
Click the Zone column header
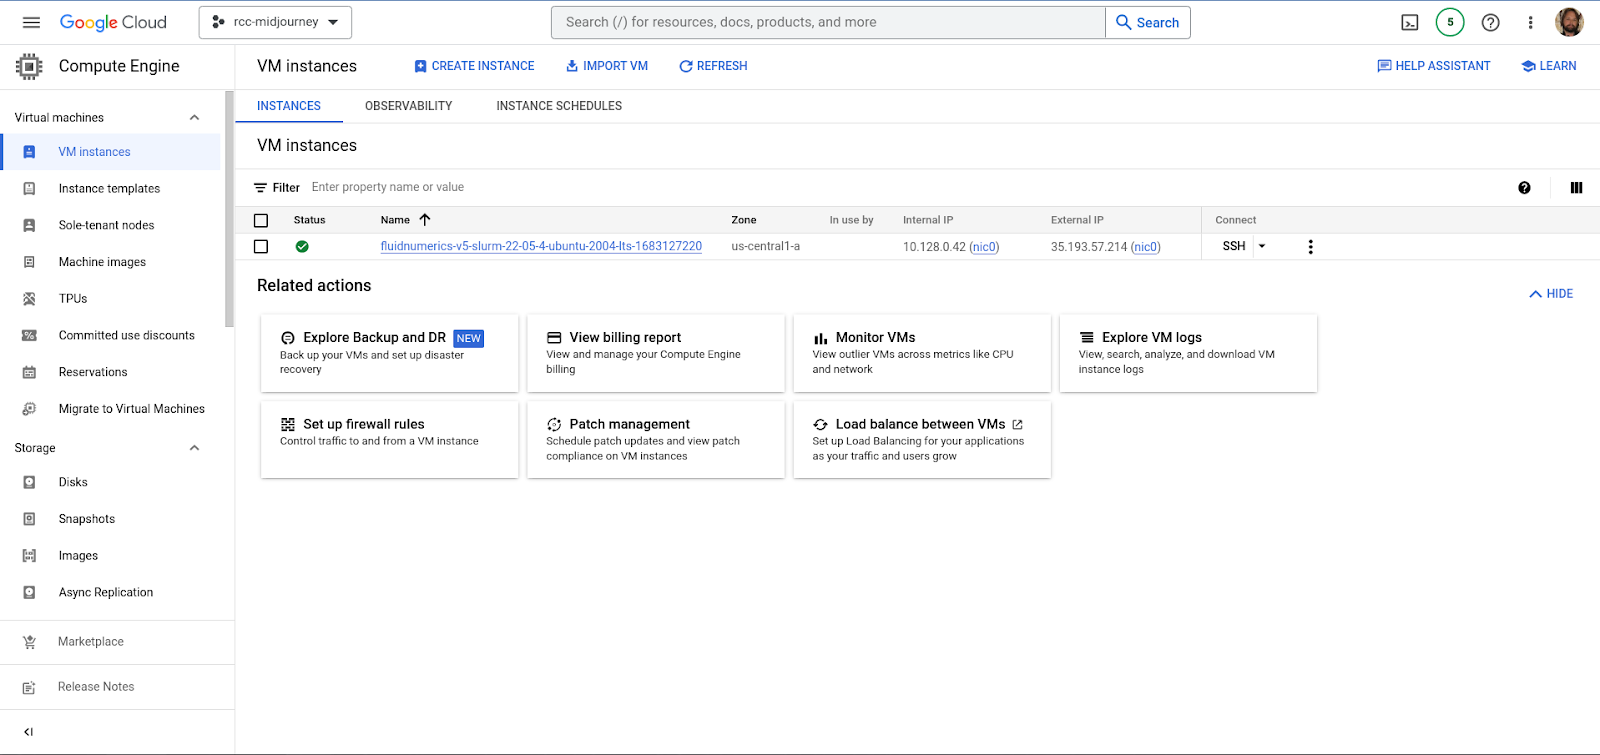(x=743, y=220)
